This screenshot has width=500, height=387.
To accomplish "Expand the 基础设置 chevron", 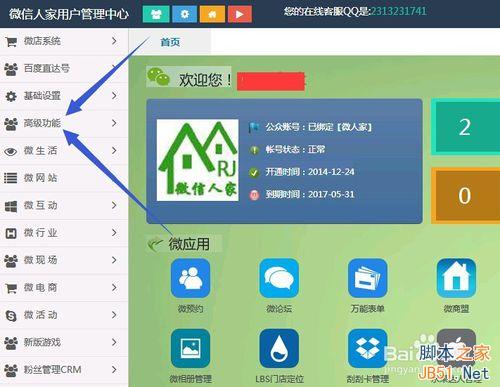I will pyautogui.click(x=114, y=96).
